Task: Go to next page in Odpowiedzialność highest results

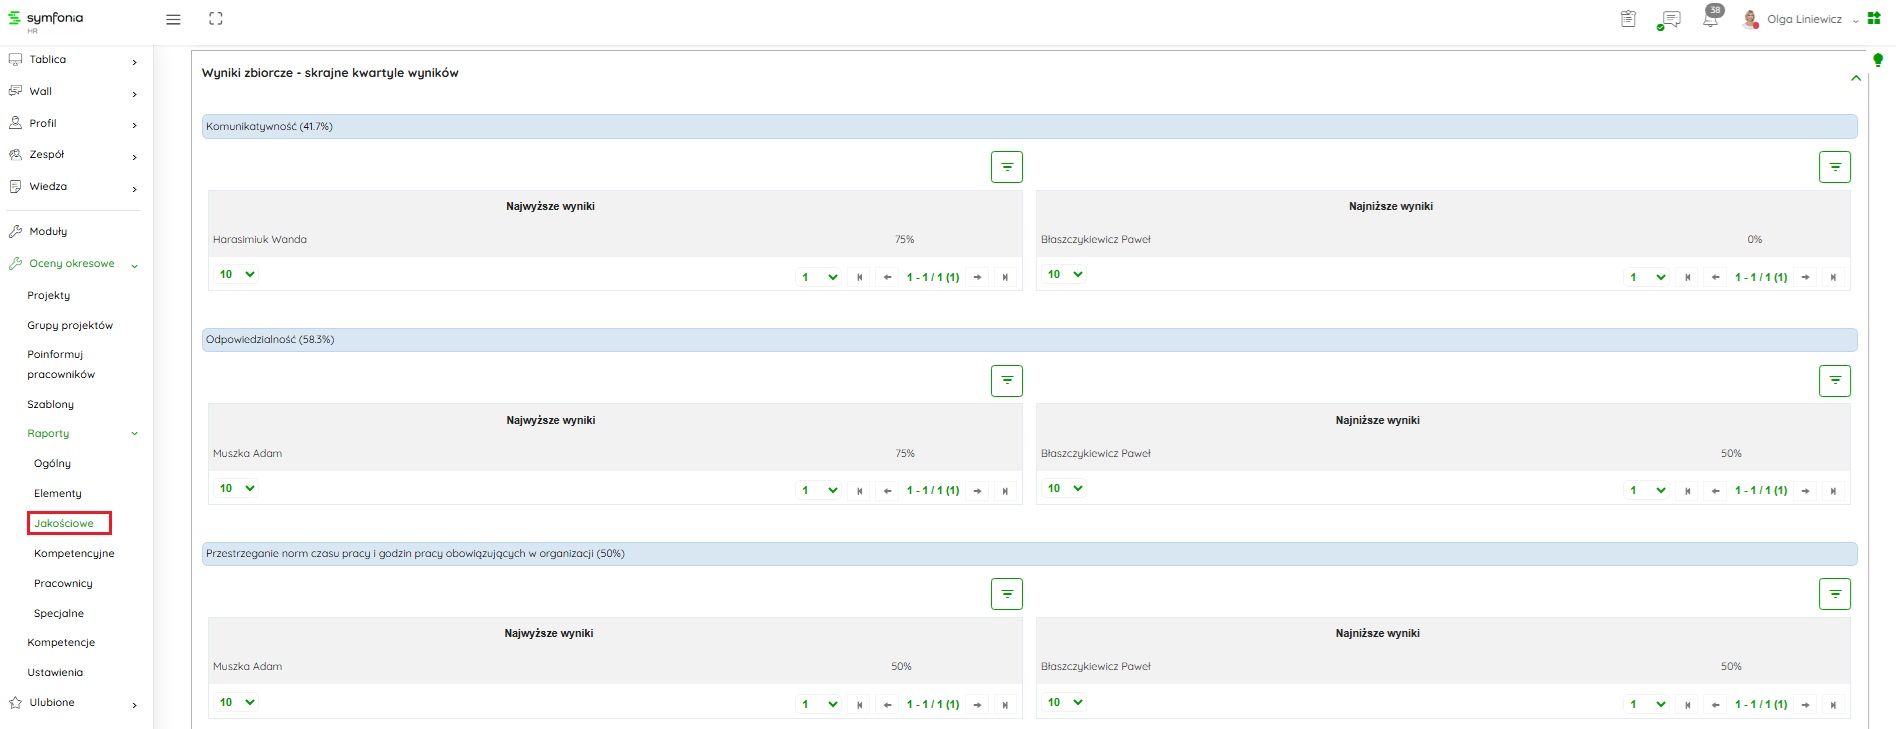Action: click(977, 491)
